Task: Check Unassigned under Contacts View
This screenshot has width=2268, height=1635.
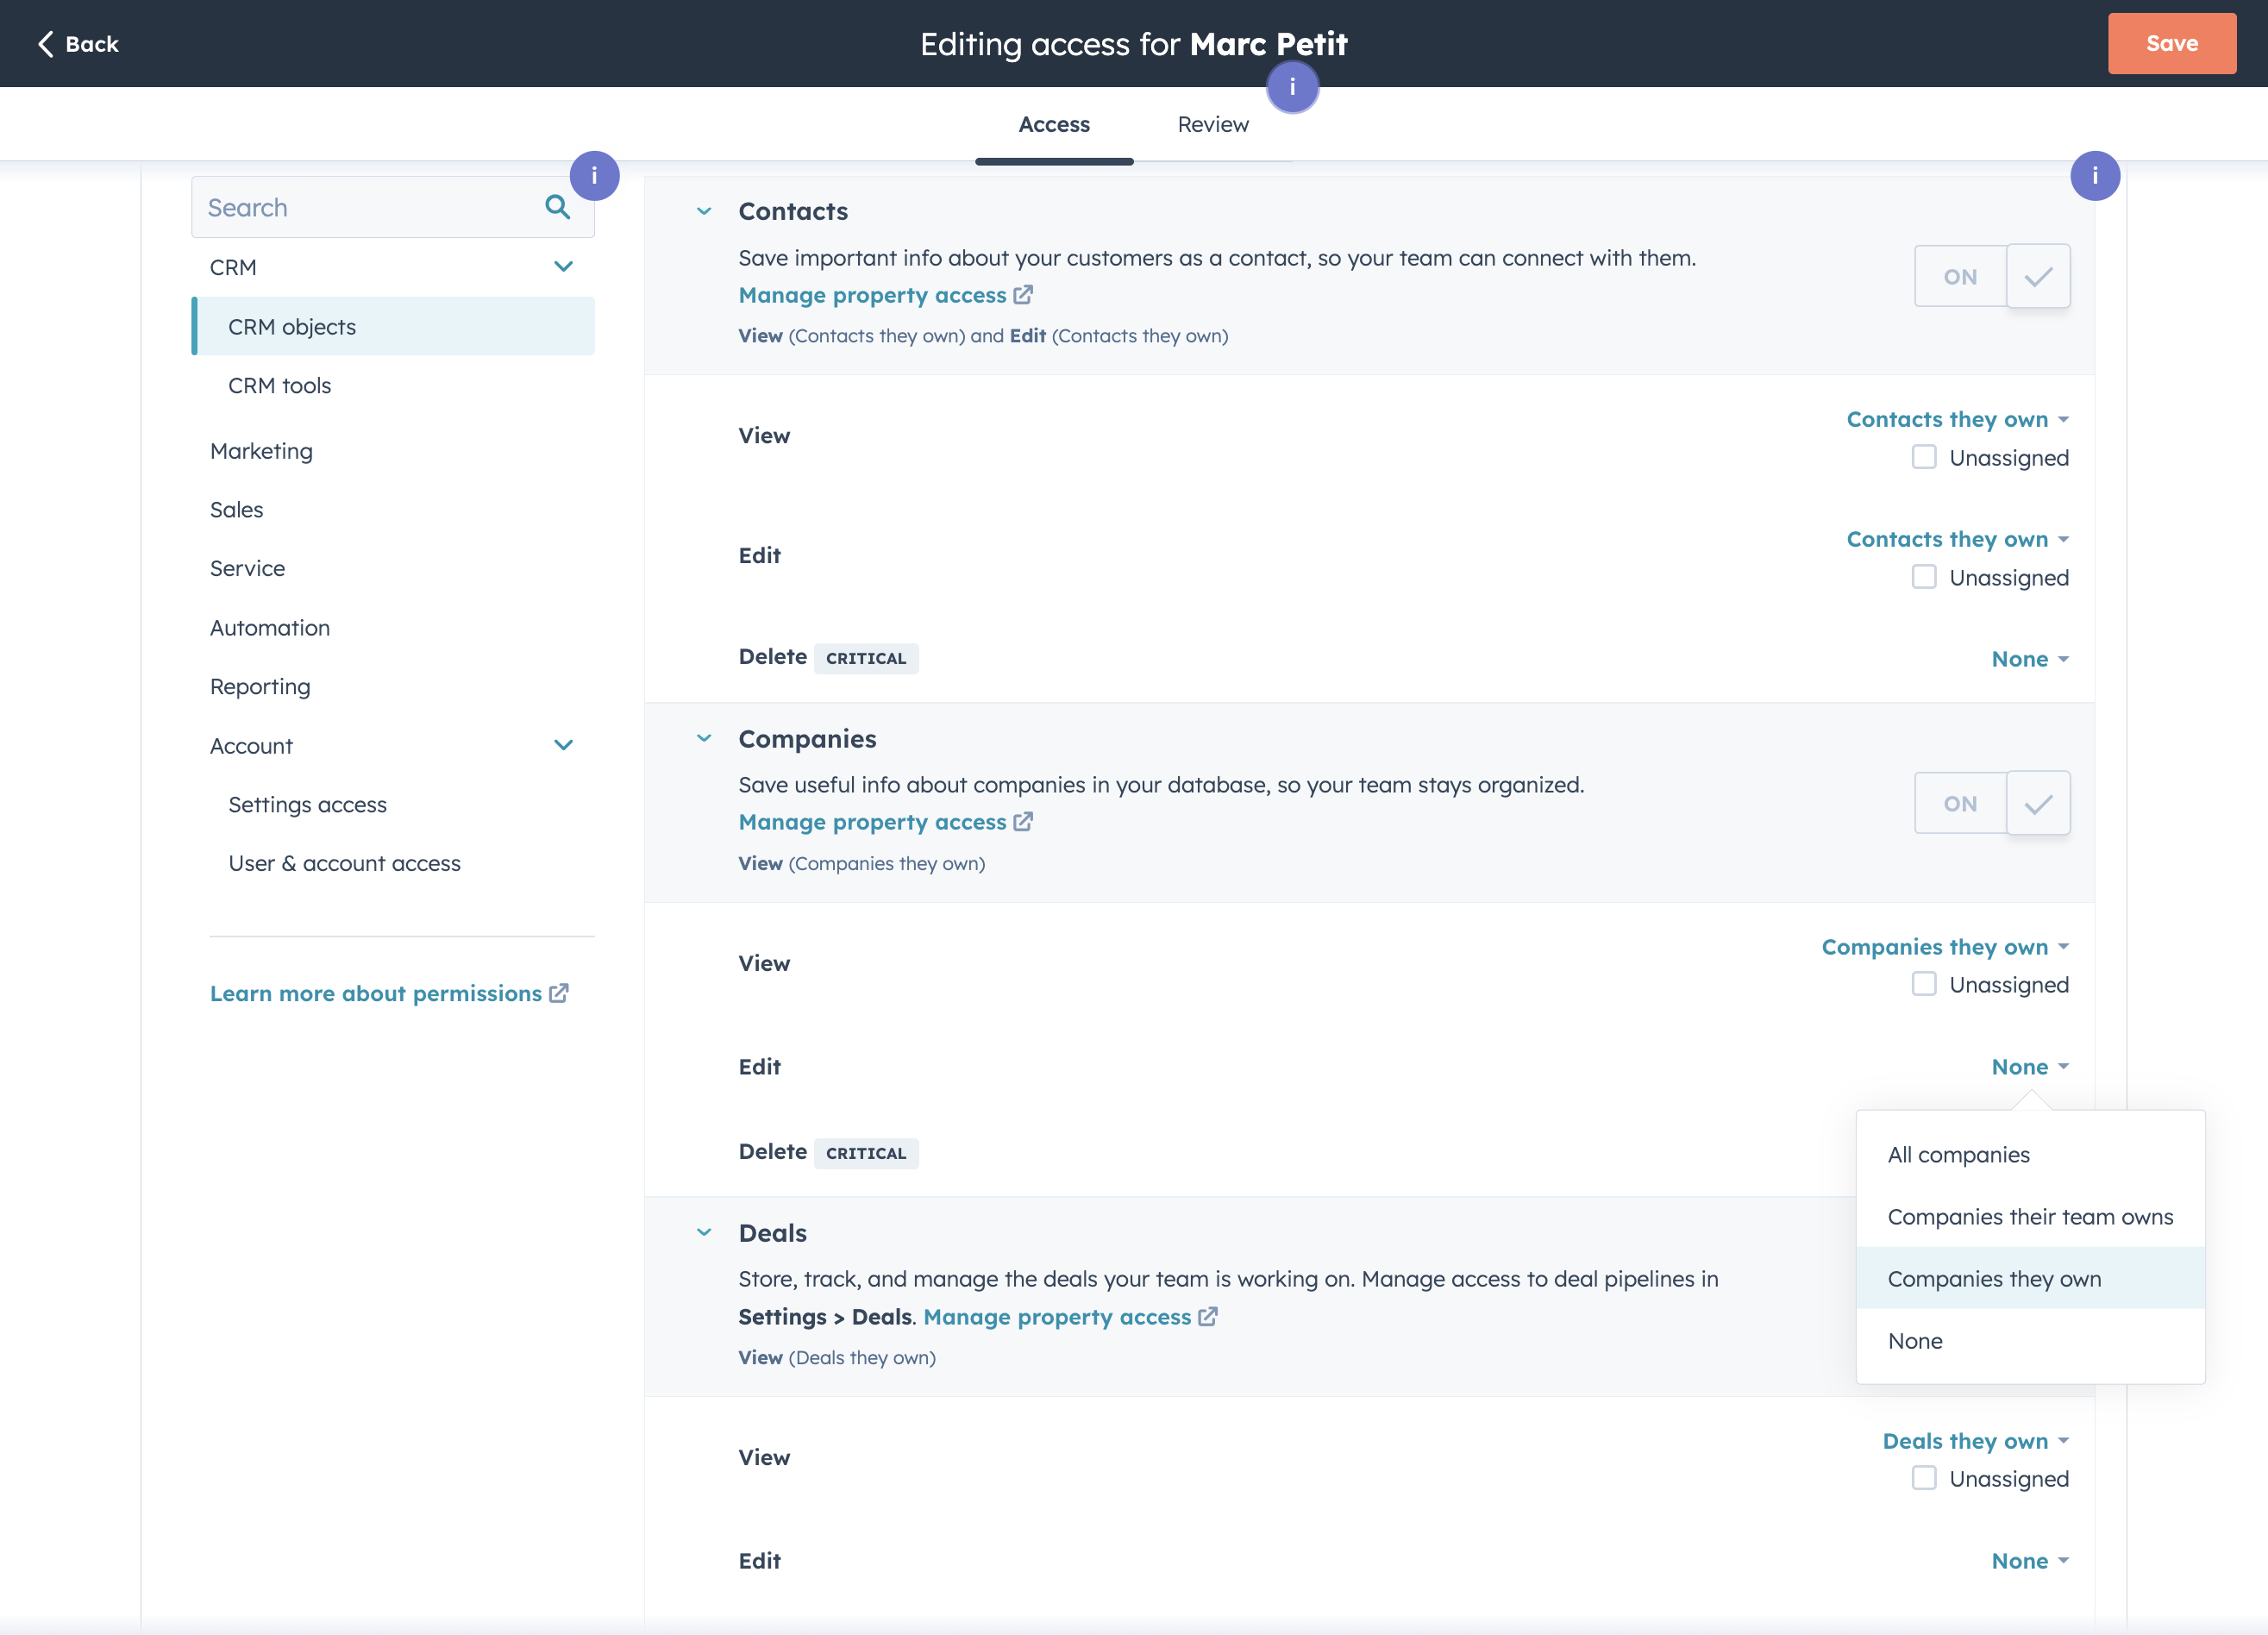Action: click(1924, 457)
